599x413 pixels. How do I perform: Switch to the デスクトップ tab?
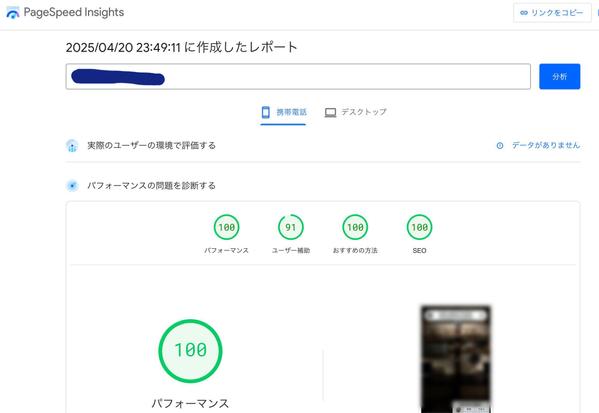coord(356,113)
